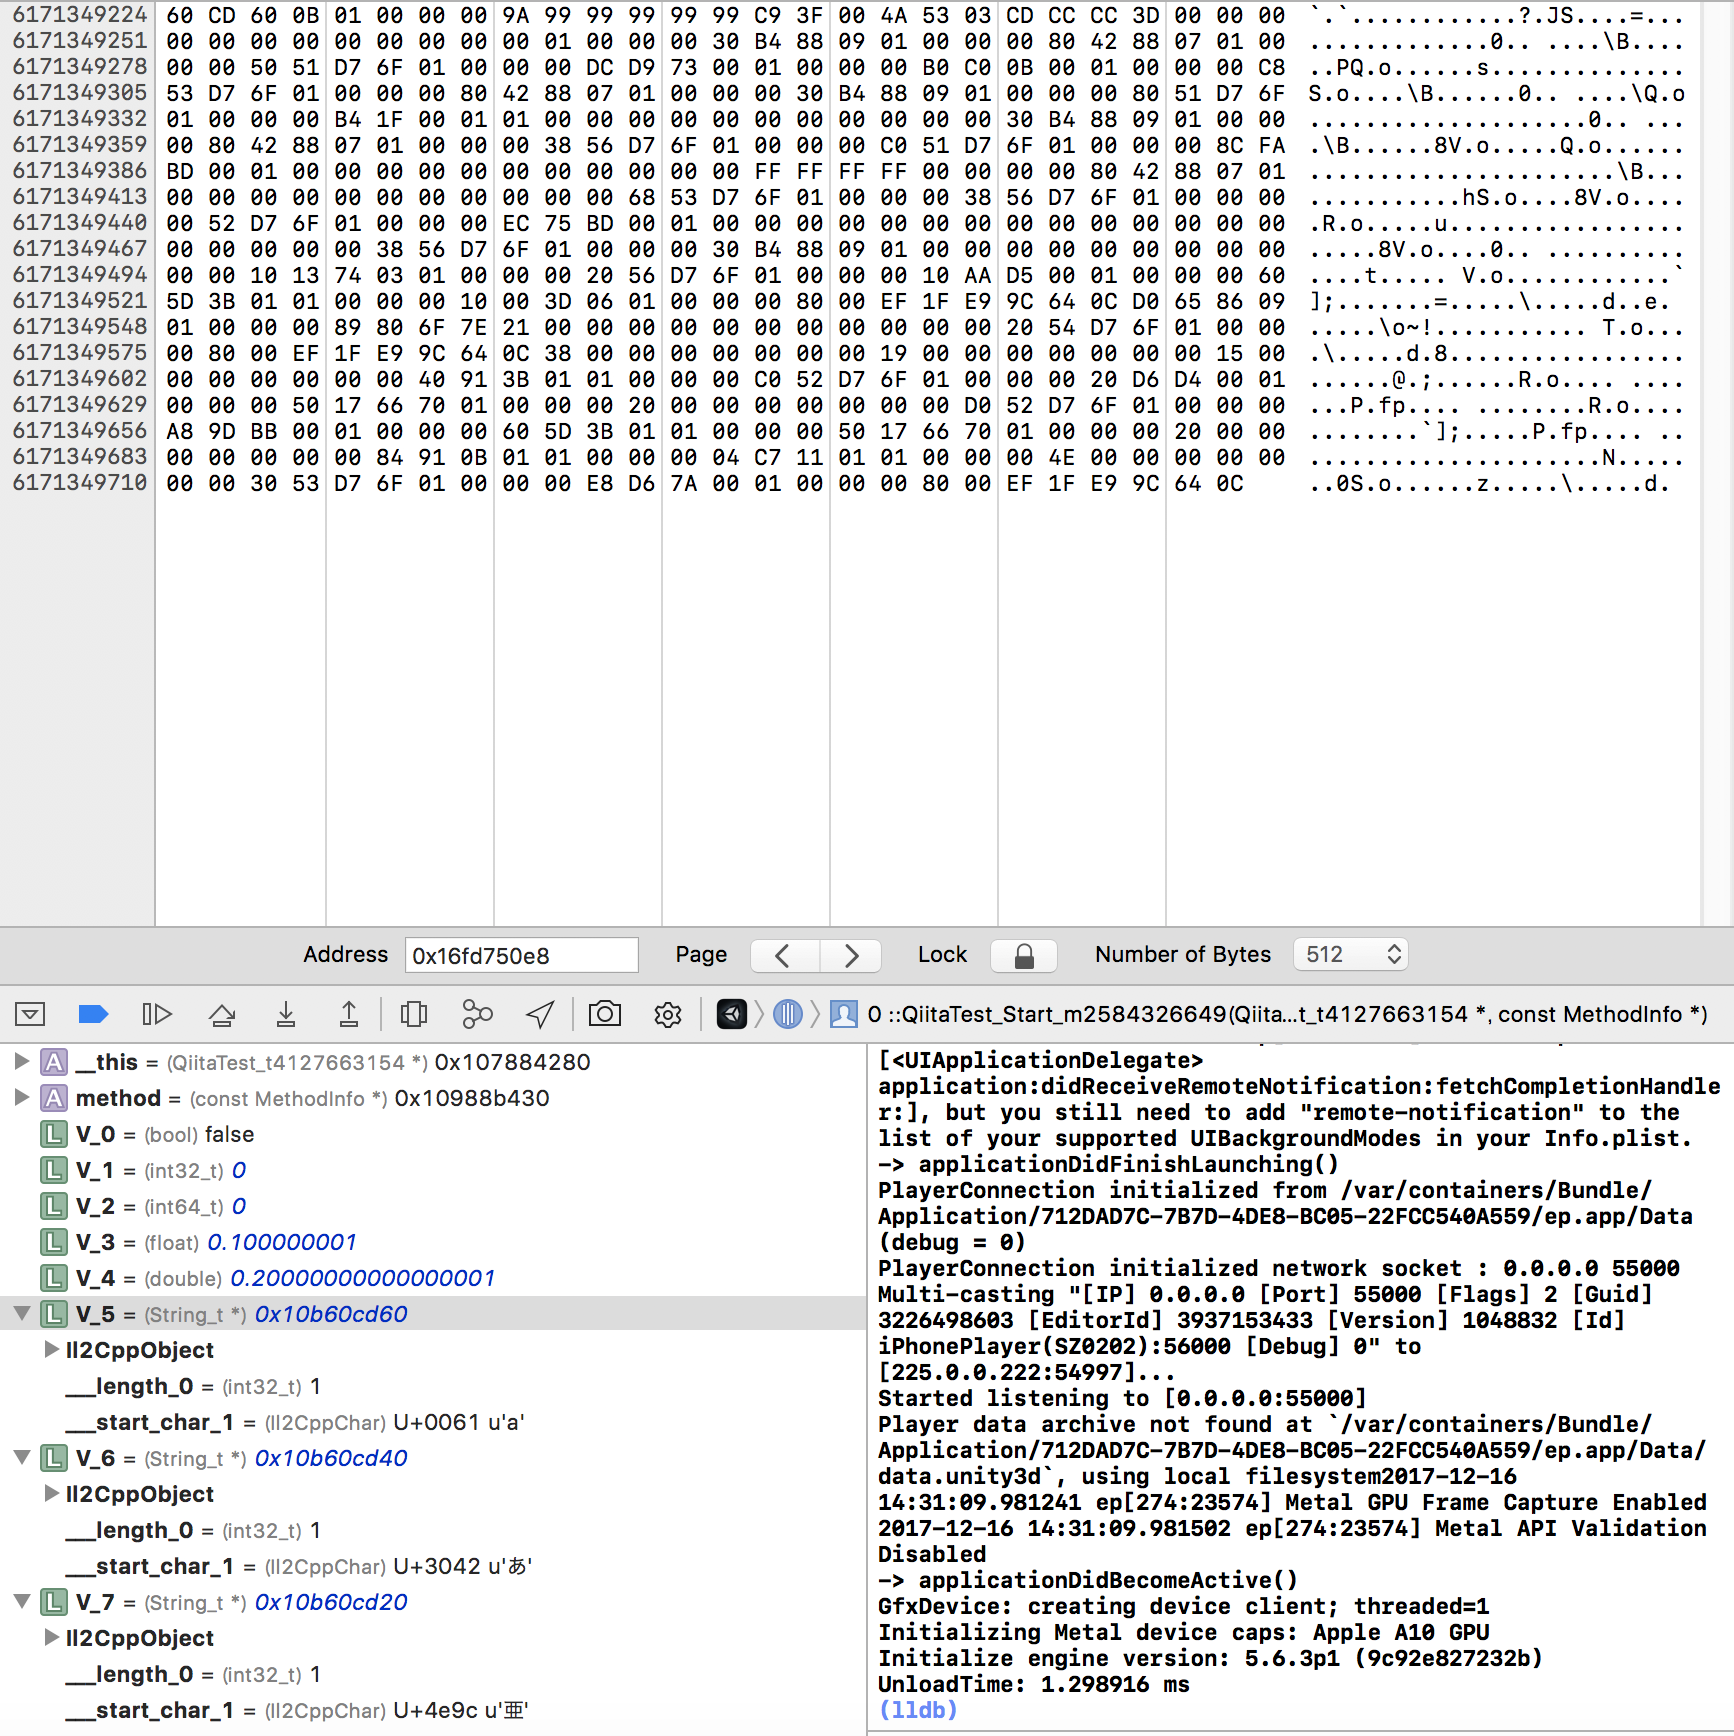Toggle the breakpoints activation icon
The width and height of the screenshot is (1734, 1736).
point(93,1014)
